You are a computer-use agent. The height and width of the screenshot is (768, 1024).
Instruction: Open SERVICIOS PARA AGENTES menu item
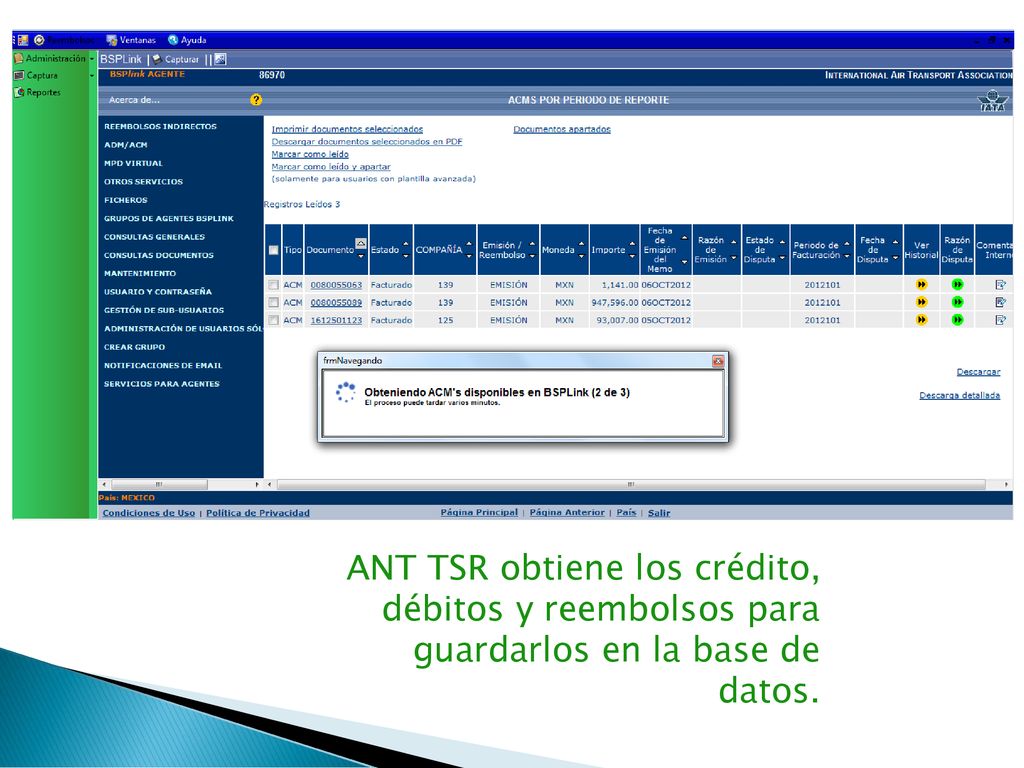(x=161, y=383)
